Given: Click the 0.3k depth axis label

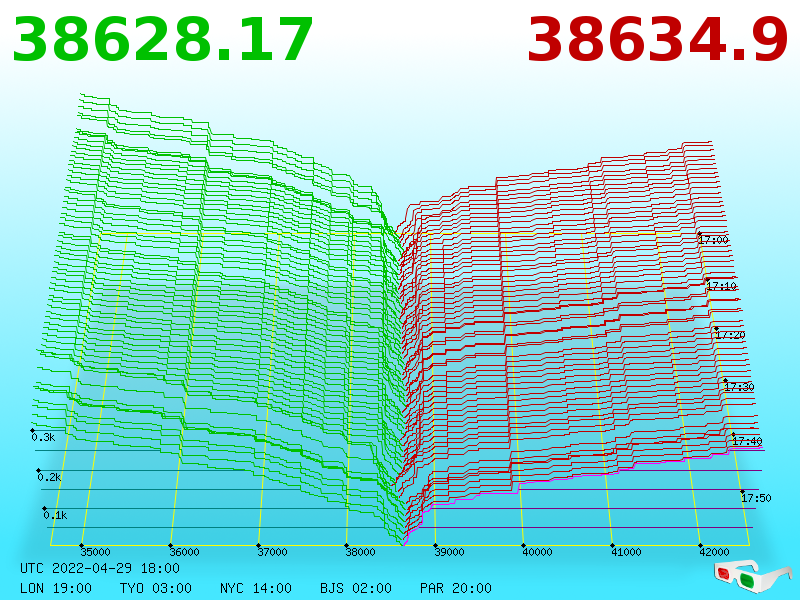Looking at the screenshot, I should (x=43, y=437).
